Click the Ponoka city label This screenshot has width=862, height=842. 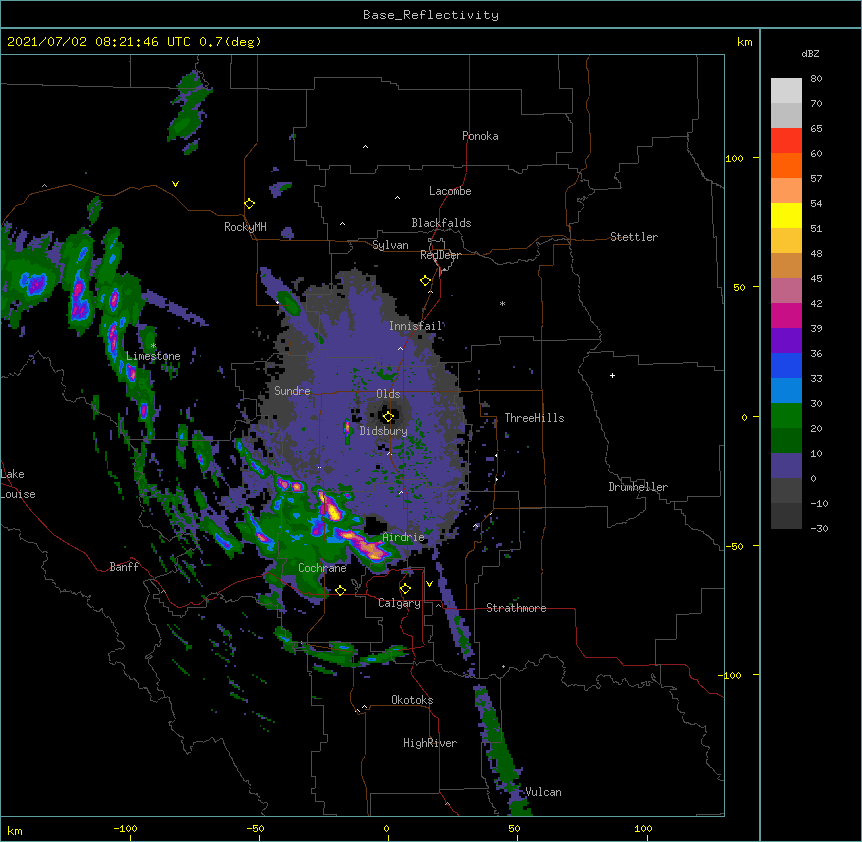pos(480,136)
